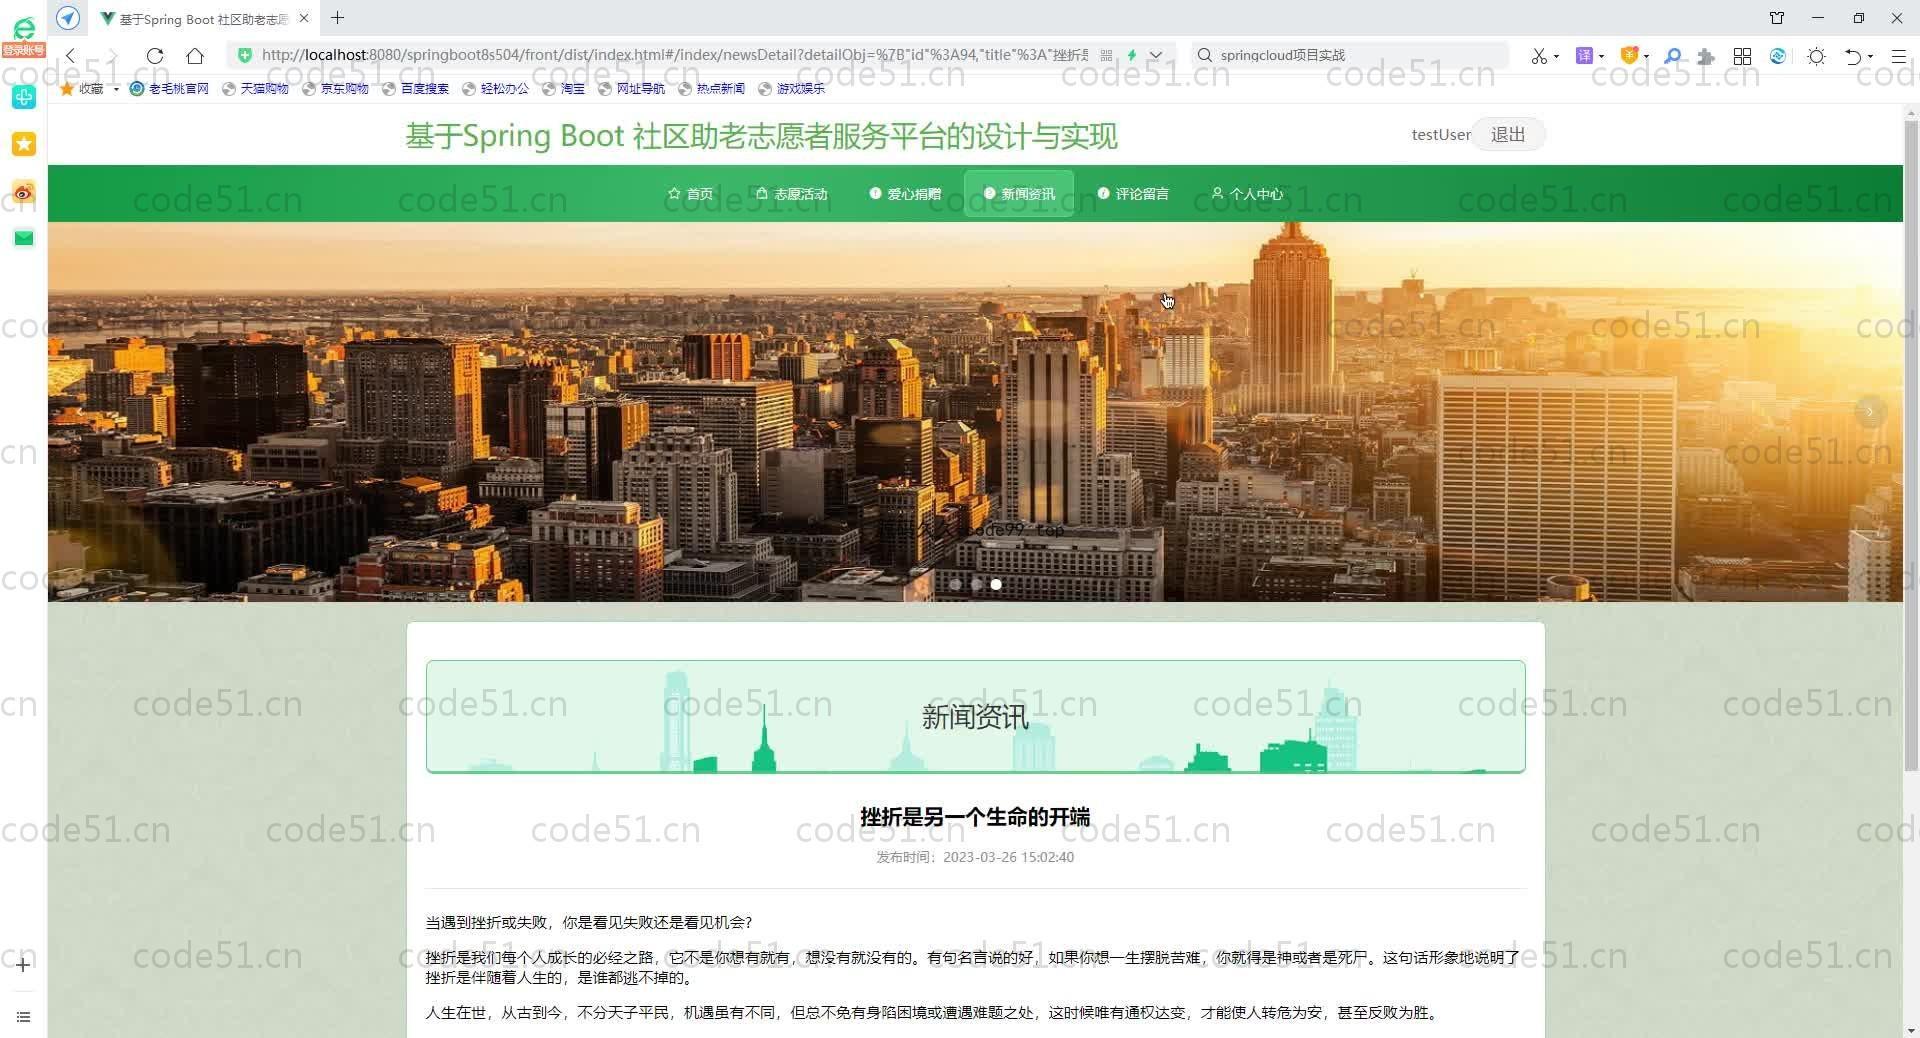The height and width of the screenshot is (1038, 1920).
Task: Open the 京东购物 bookmark
Action: [x=335, y=89]
